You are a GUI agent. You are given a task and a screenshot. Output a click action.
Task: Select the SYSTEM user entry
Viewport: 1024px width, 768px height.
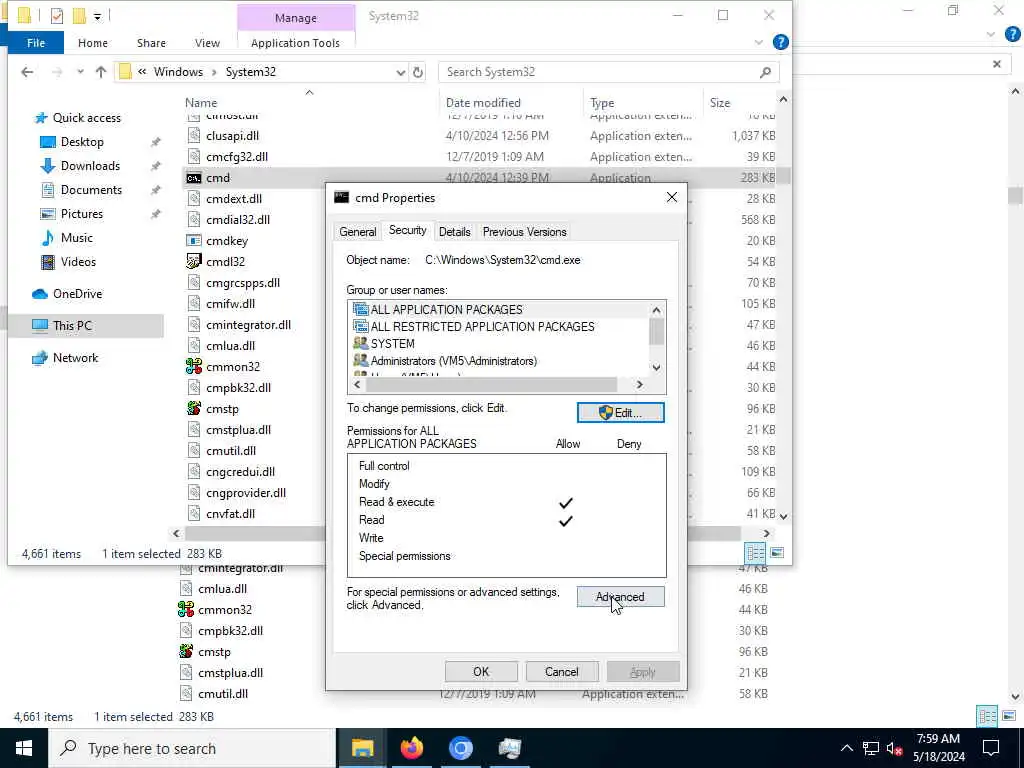(392, 344)
